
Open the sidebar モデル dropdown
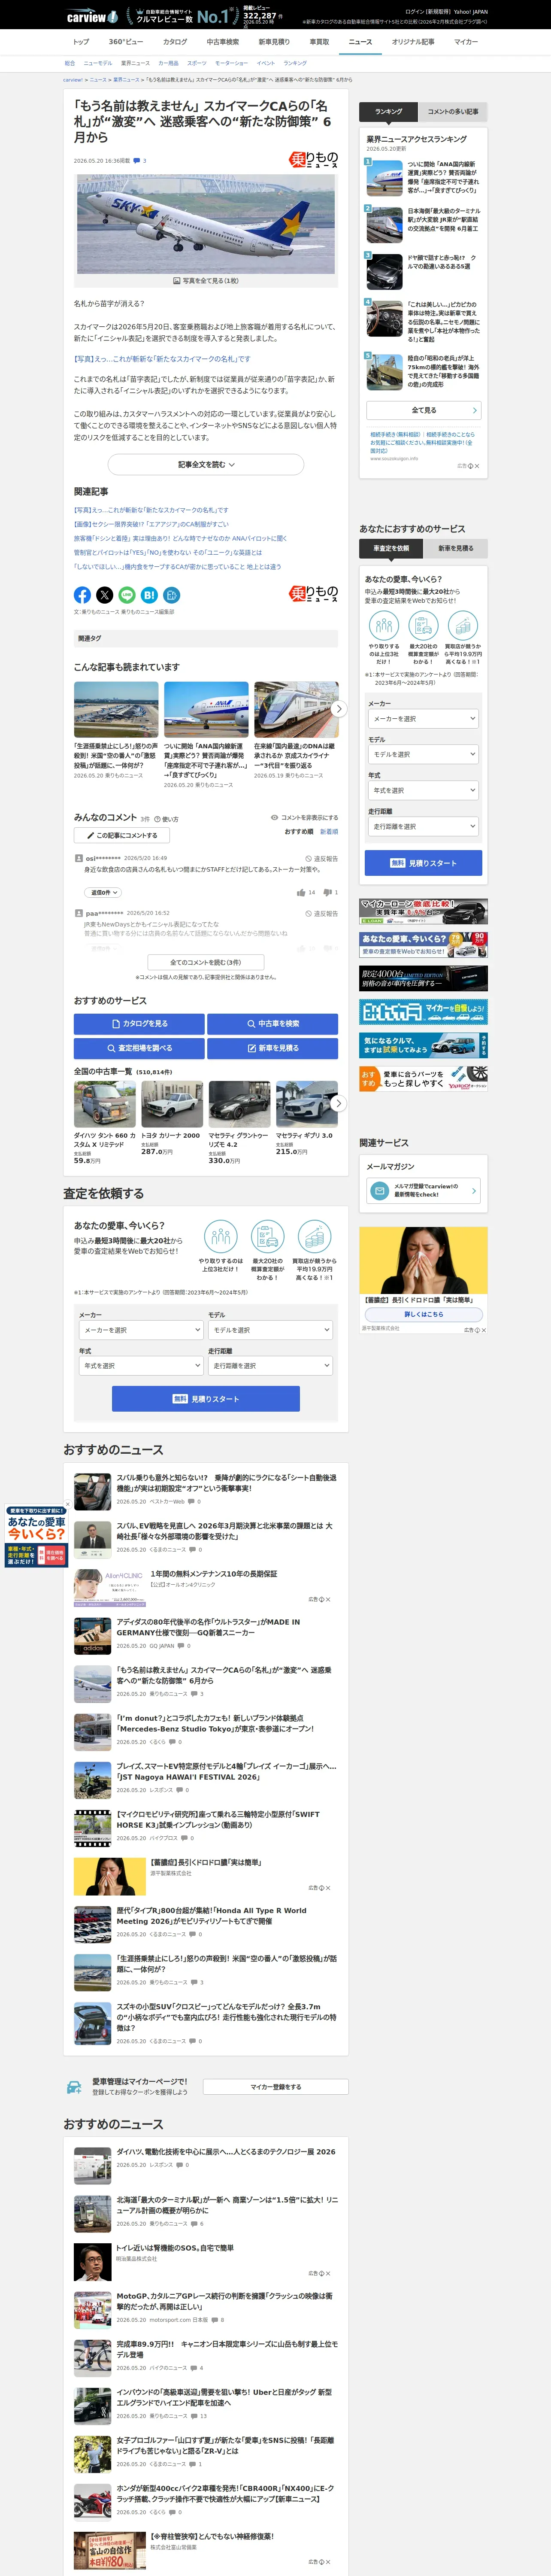pos(424,755)
